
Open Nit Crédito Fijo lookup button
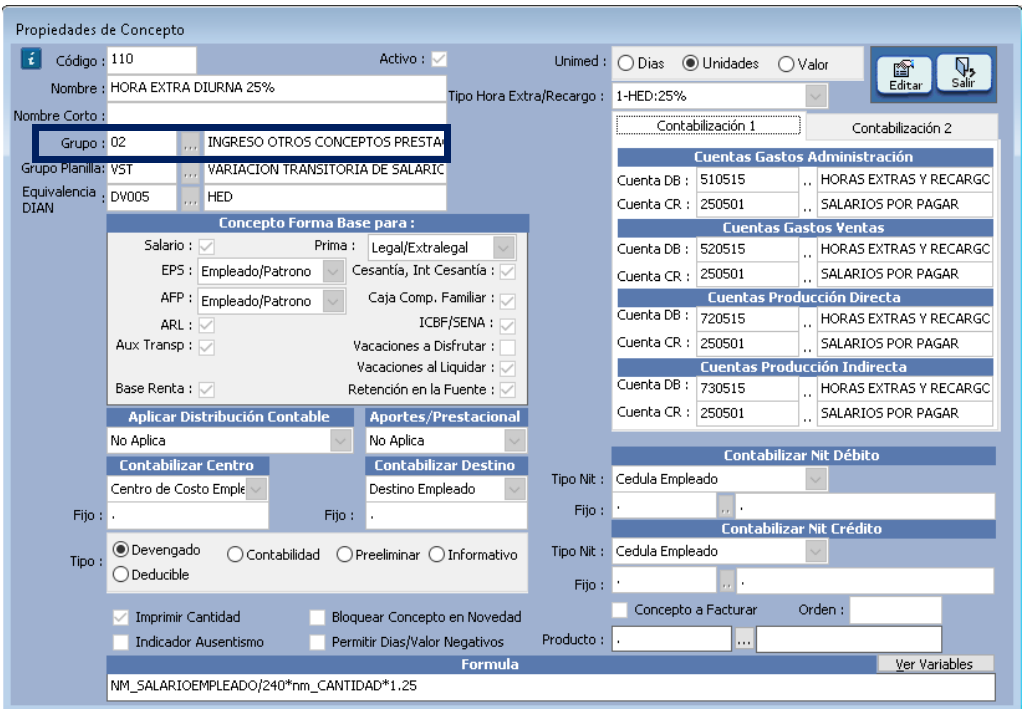(726, 581)
